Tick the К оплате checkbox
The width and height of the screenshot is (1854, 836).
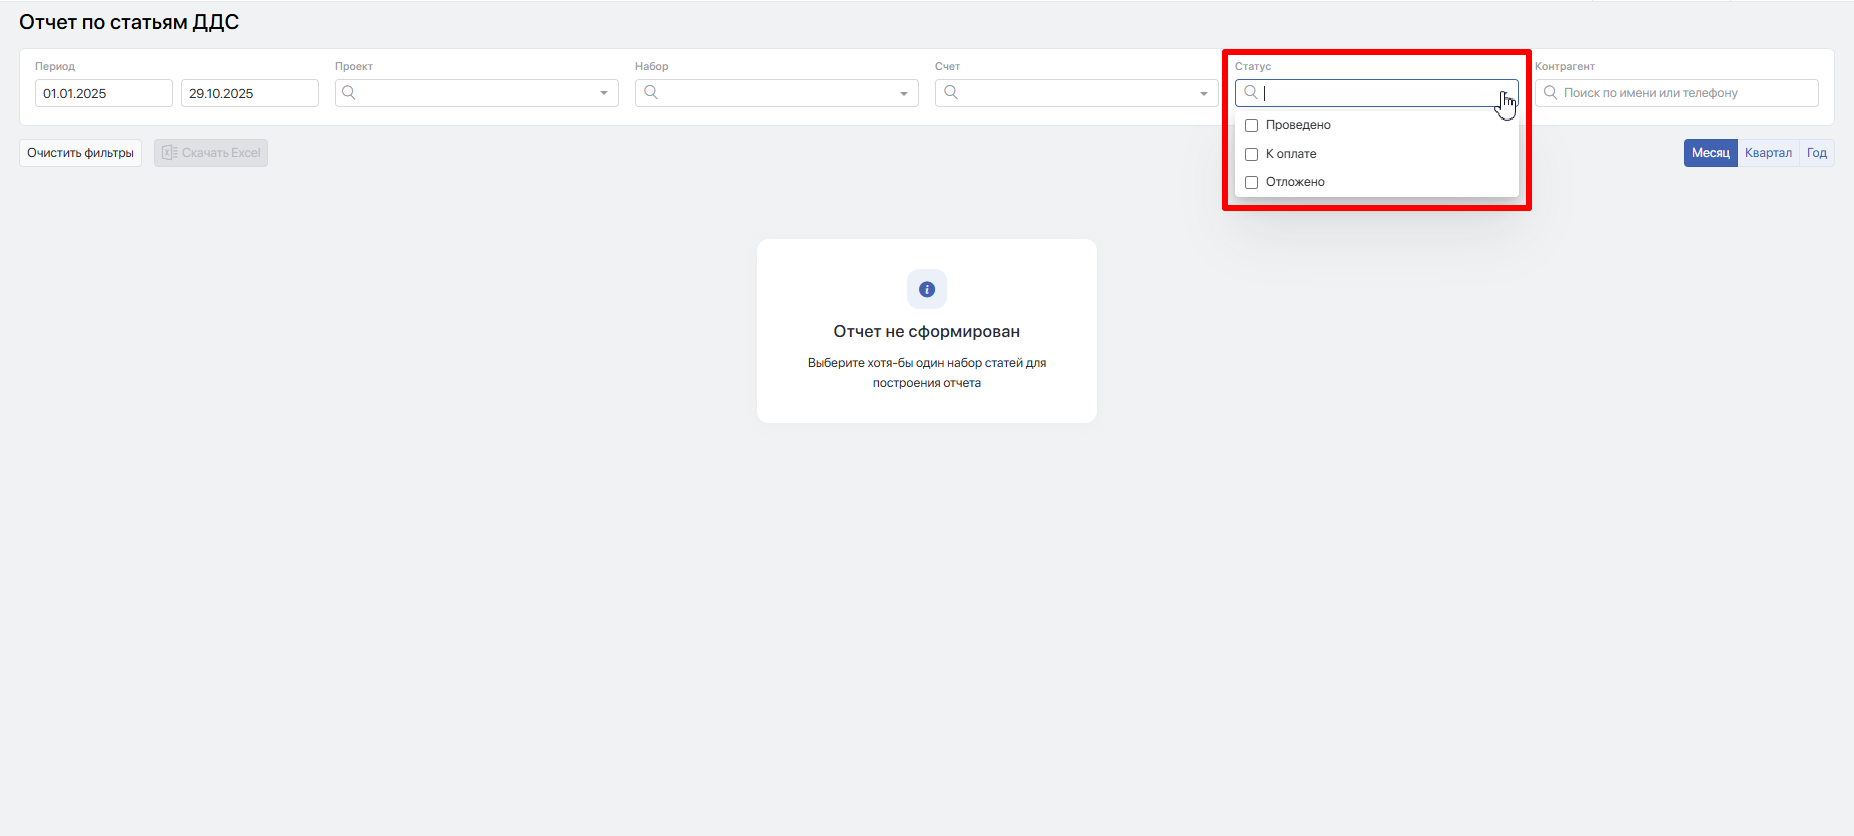[1251, 154]
